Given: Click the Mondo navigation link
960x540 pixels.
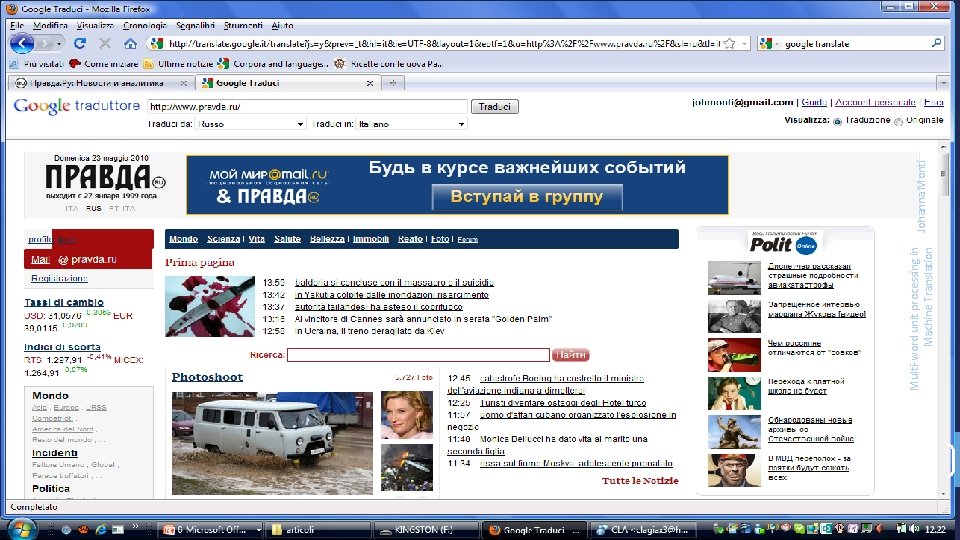Looking at the screenshot, I should click(x=183, y=239).
